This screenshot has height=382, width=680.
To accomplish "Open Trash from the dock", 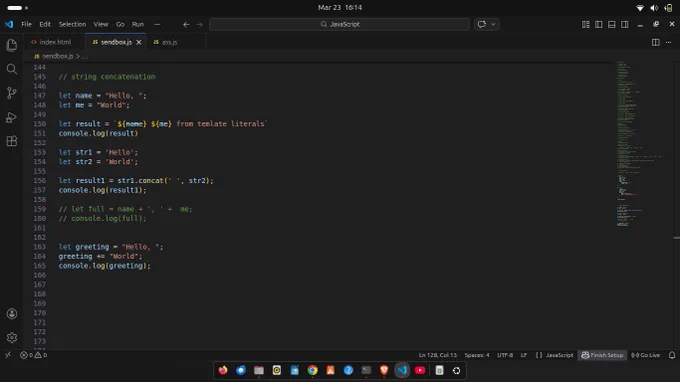I will pos(439,370).
